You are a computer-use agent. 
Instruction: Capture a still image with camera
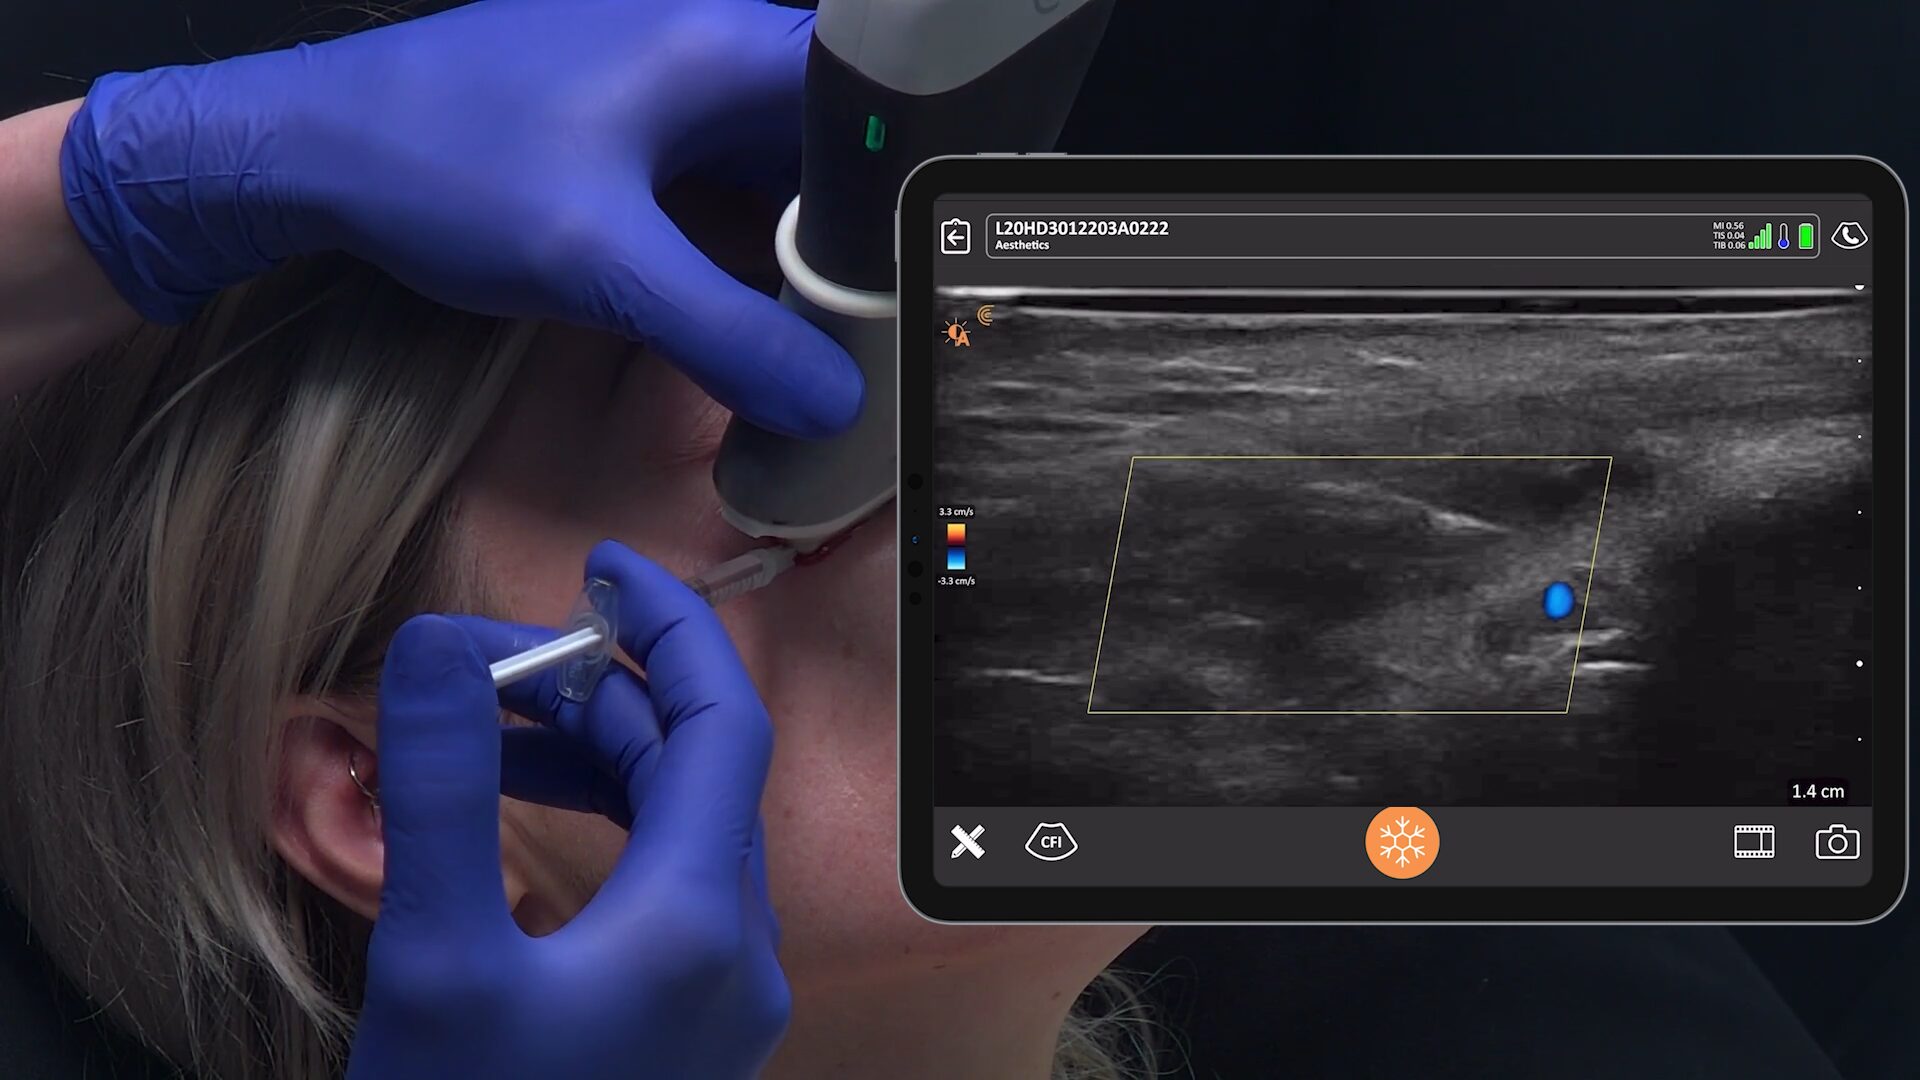pos(1836,842)
